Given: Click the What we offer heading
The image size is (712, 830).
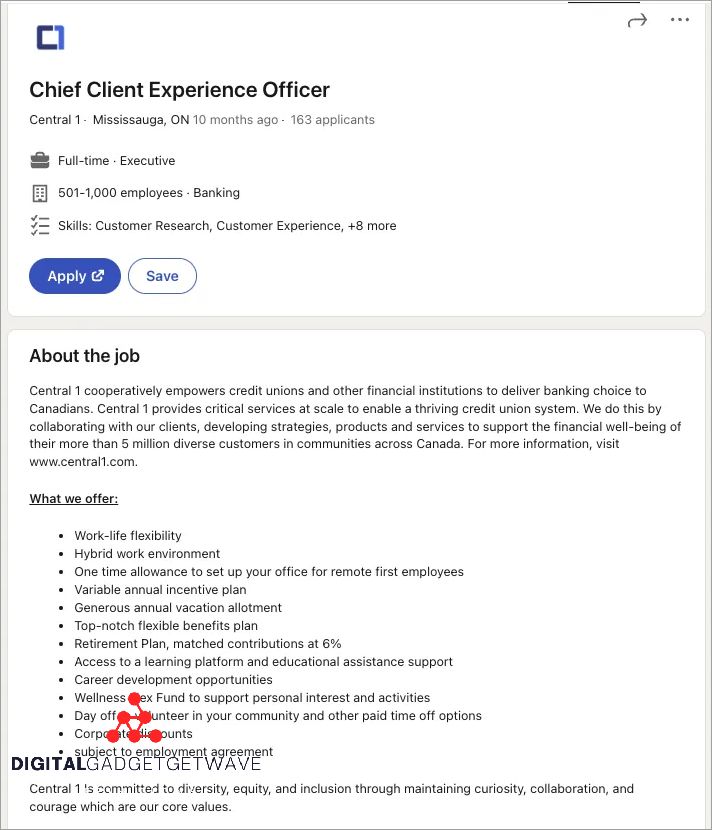Looking at the screenshot, I should pos(73,499).
